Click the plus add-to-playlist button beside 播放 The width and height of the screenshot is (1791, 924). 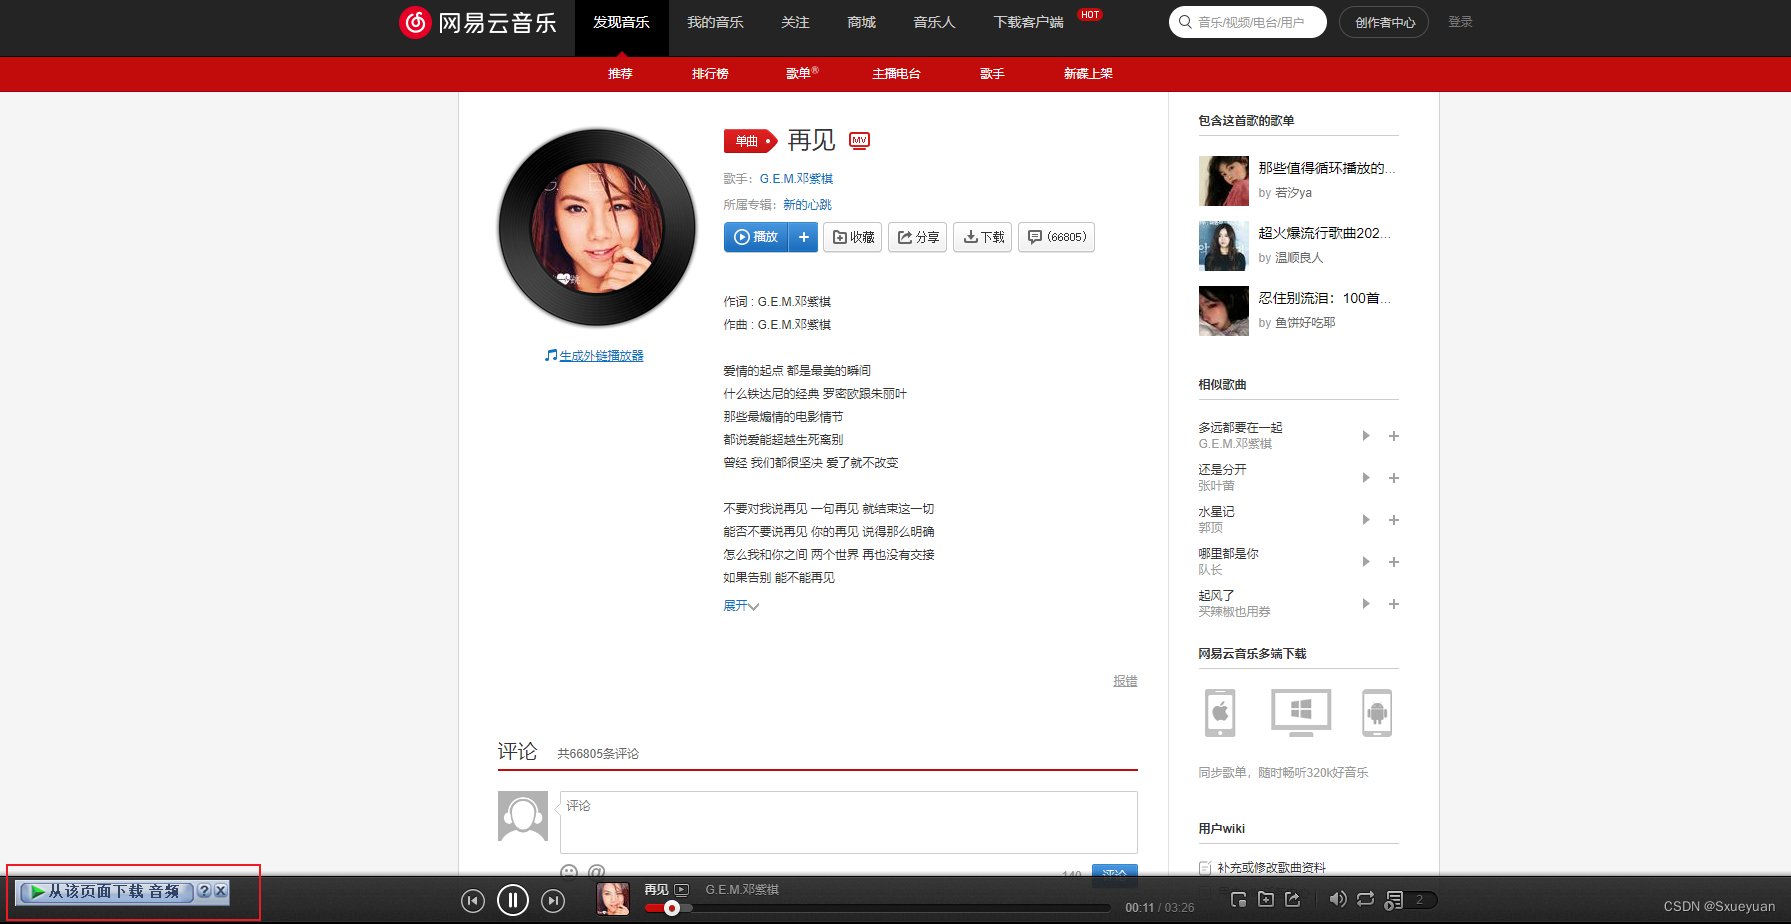point(803,237)
